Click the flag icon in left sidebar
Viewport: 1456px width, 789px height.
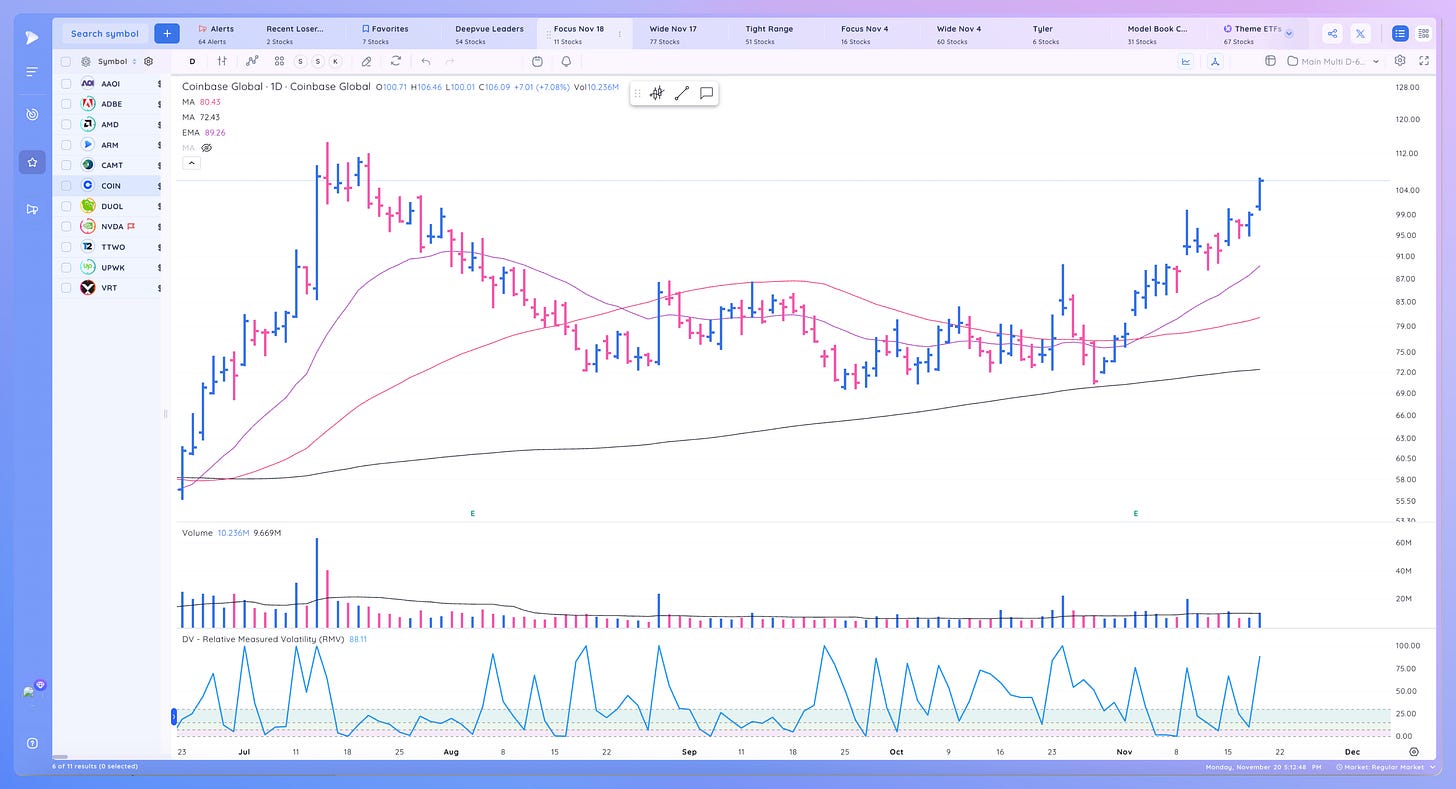pyautogui.click(x=32, y=209)
